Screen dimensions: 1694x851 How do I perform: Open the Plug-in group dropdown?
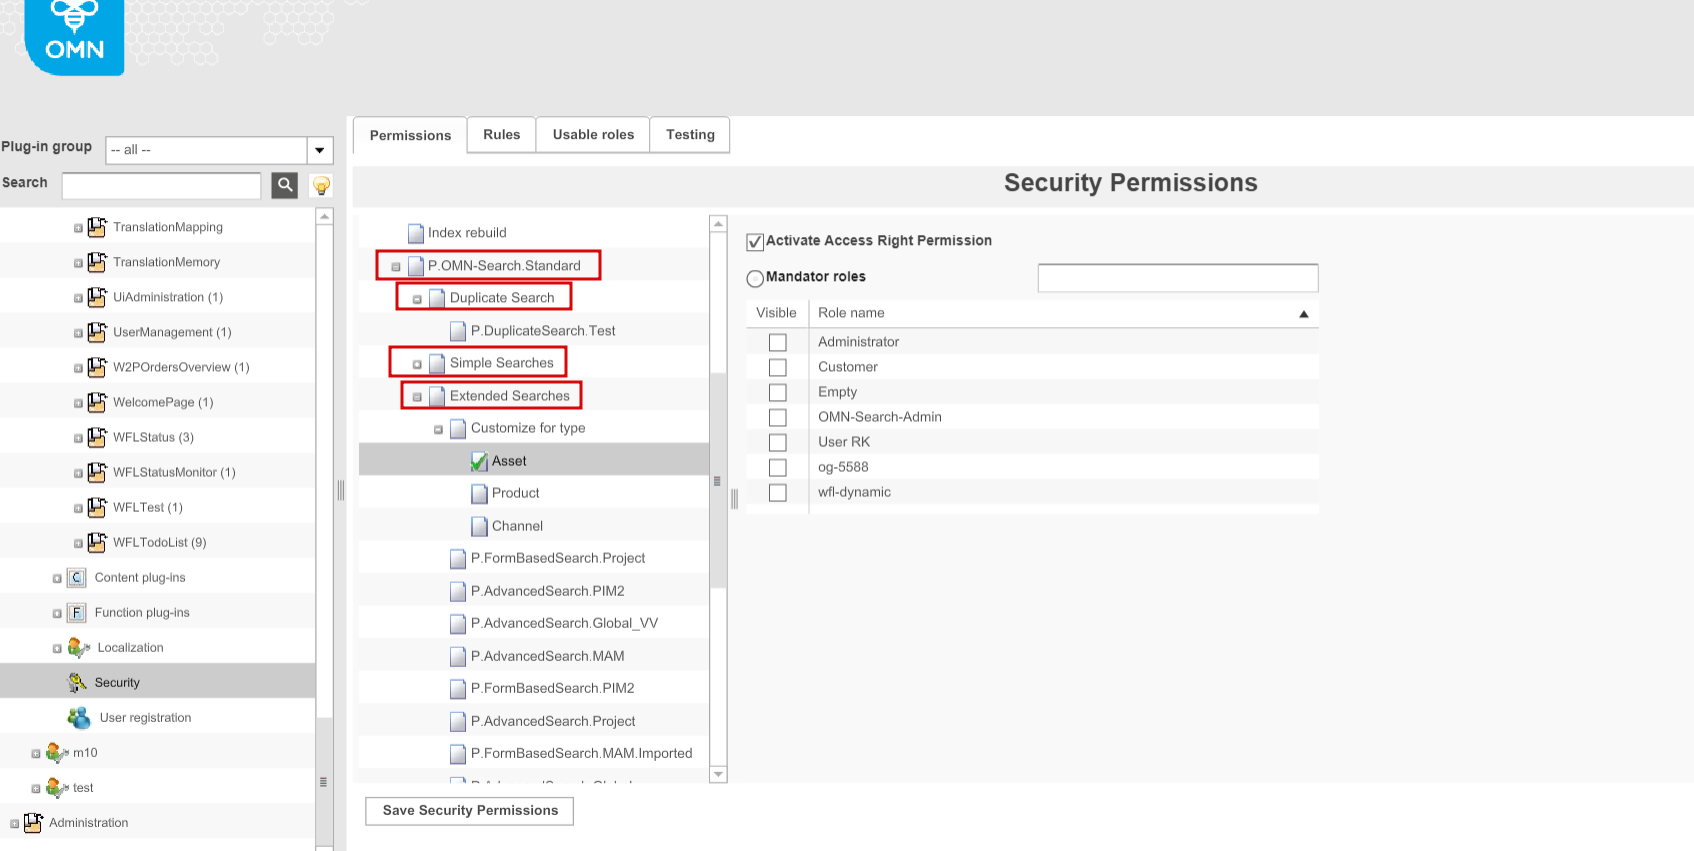(320, 150)
